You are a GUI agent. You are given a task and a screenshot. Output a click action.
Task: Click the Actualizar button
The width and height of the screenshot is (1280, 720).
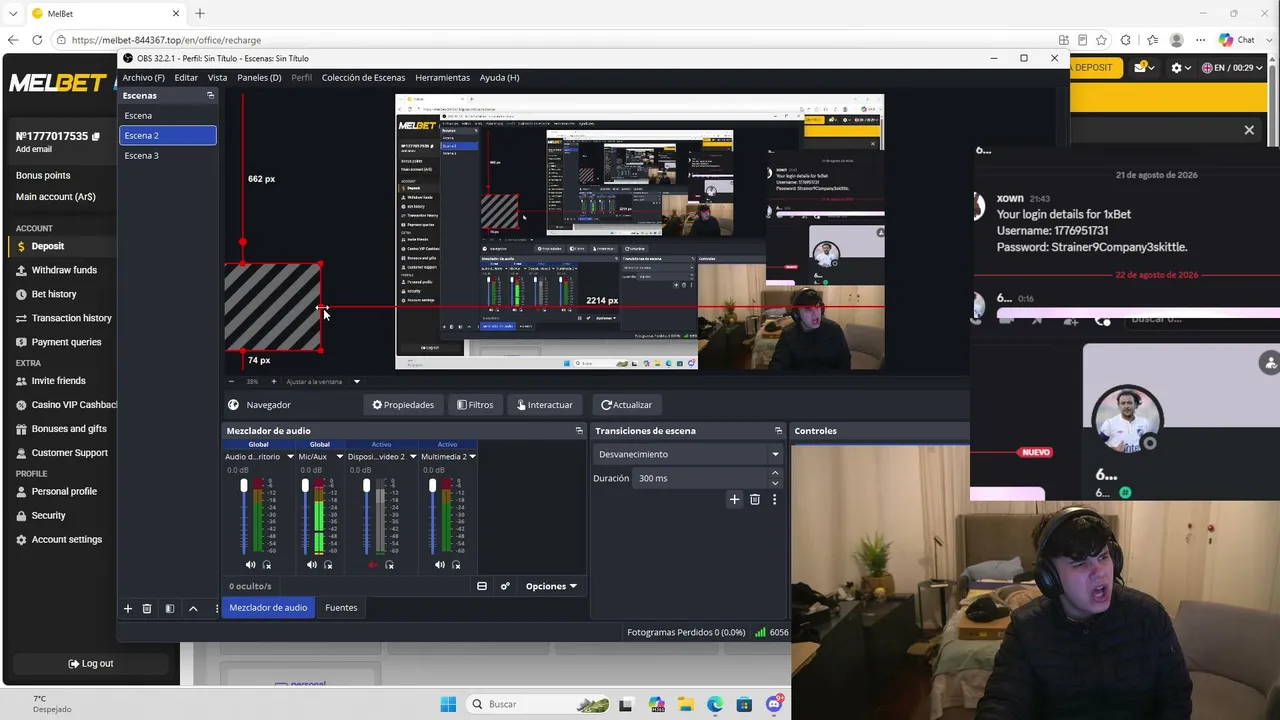point(626,405)
